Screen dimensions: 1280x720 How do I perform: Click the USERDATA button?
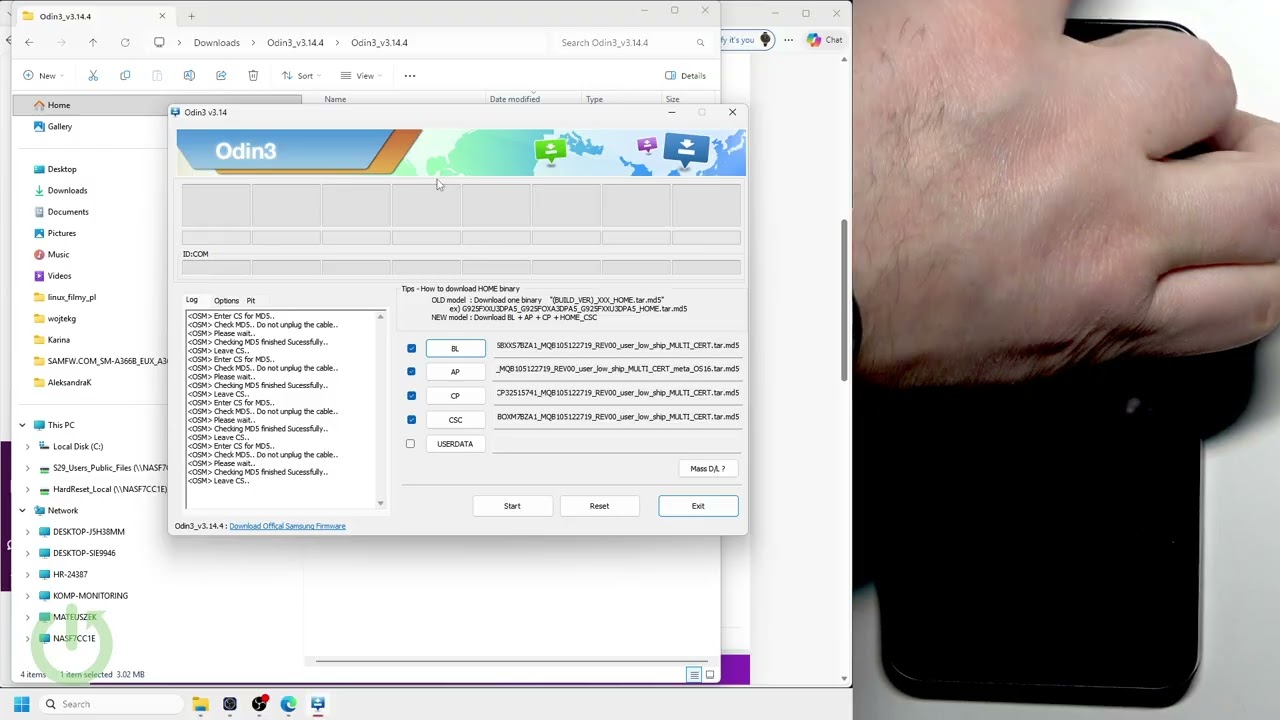[x=455, y=444]
